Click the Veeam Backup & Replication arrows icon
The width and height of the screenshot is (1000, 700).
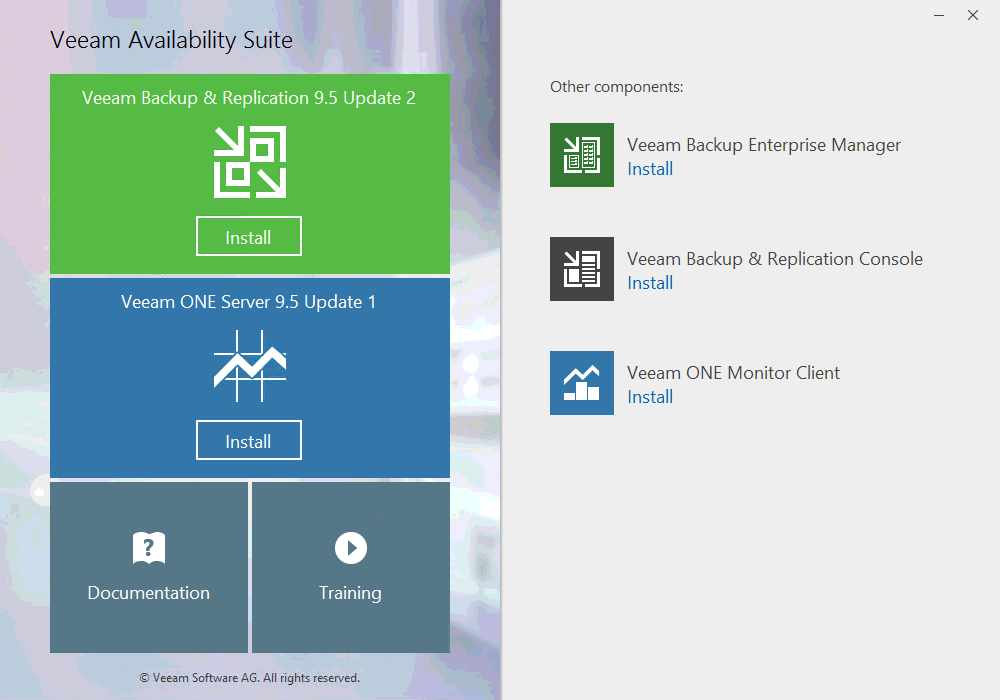249,162
